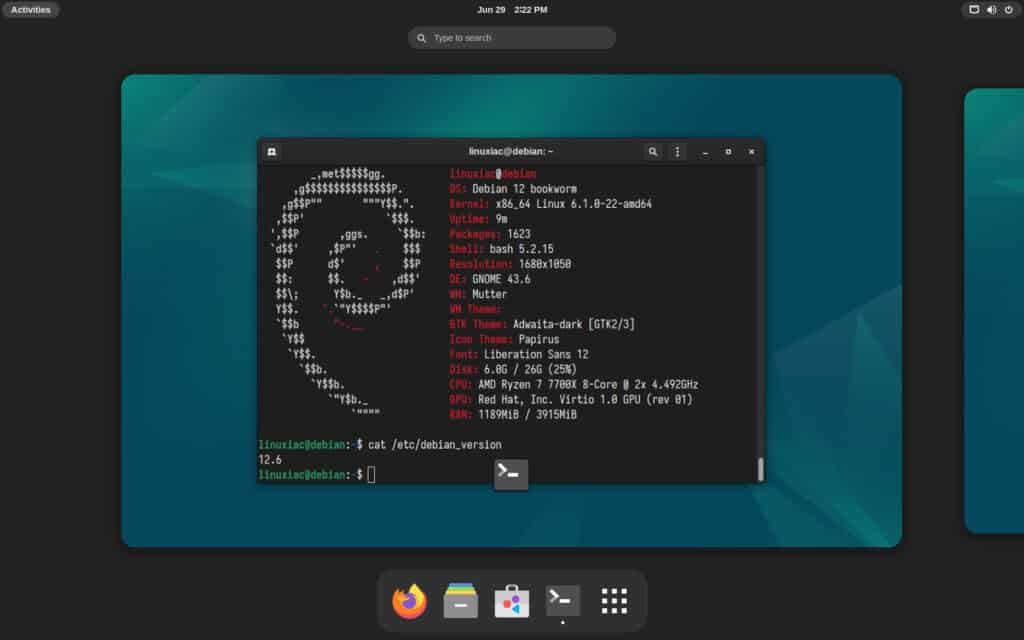
Task: Click the terminal search magnifier icon
Action: [653, 152]
